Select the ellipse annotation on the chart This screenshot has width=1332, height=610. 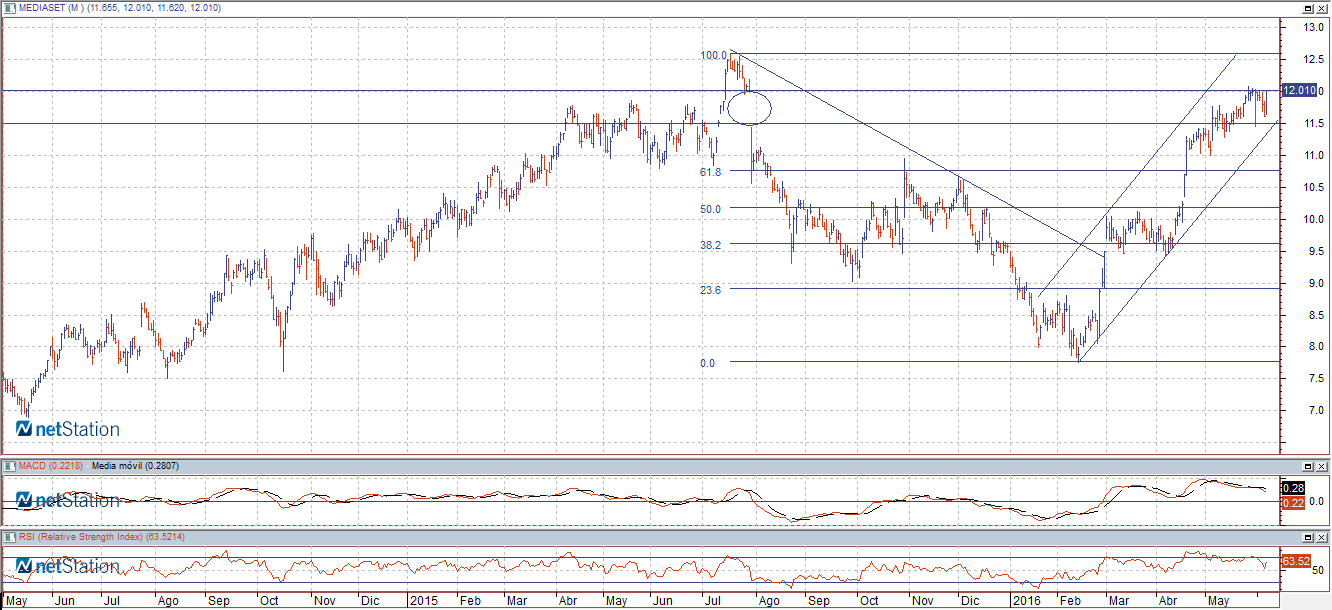coord(749,107)
